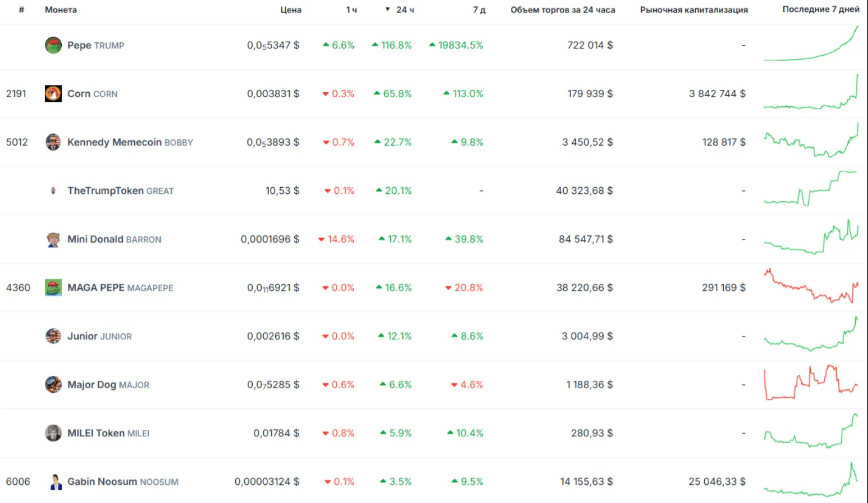Image resolution: width=868 pixels, height=503 pixels.
Task: View the Pepe TRUMP 7-day sparkline chart
Action: pos(811,43)
